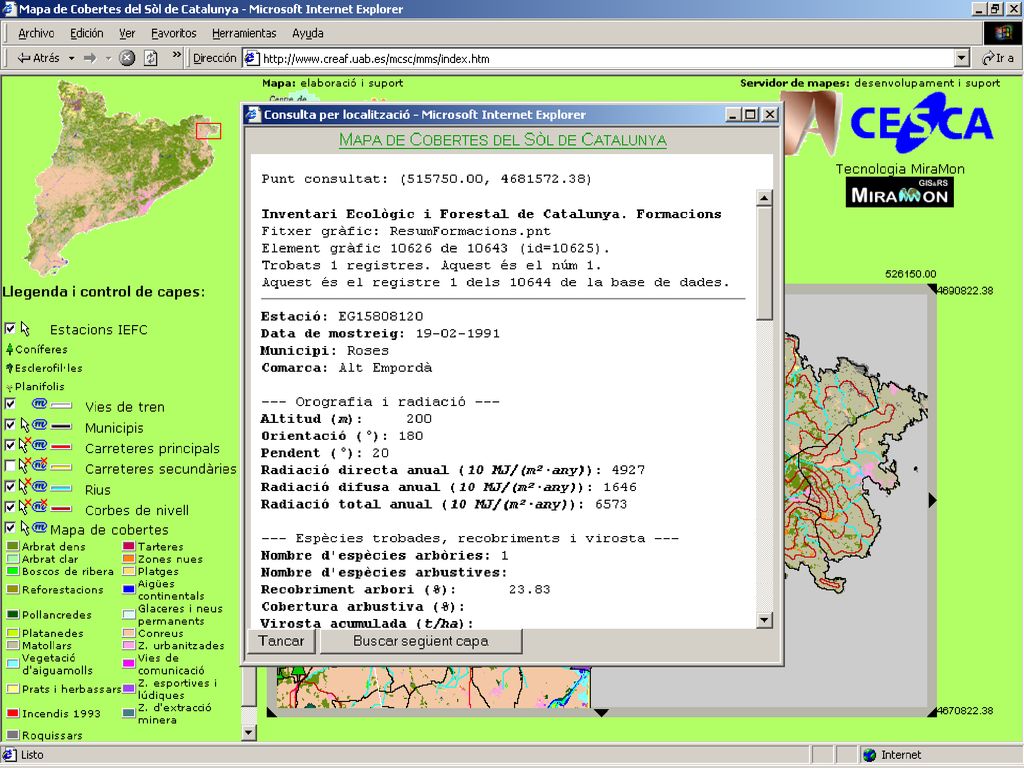Click the Coníferes tree symbol

[x=10, y=349]
